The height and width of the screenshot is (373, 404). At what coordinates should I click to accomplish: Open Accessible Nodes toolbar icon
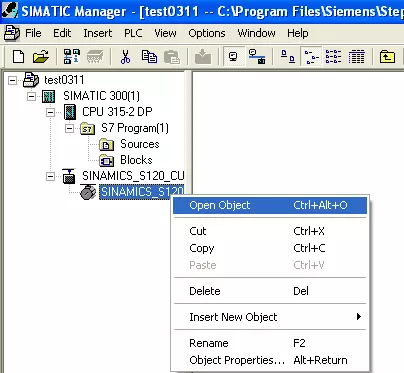71,56
